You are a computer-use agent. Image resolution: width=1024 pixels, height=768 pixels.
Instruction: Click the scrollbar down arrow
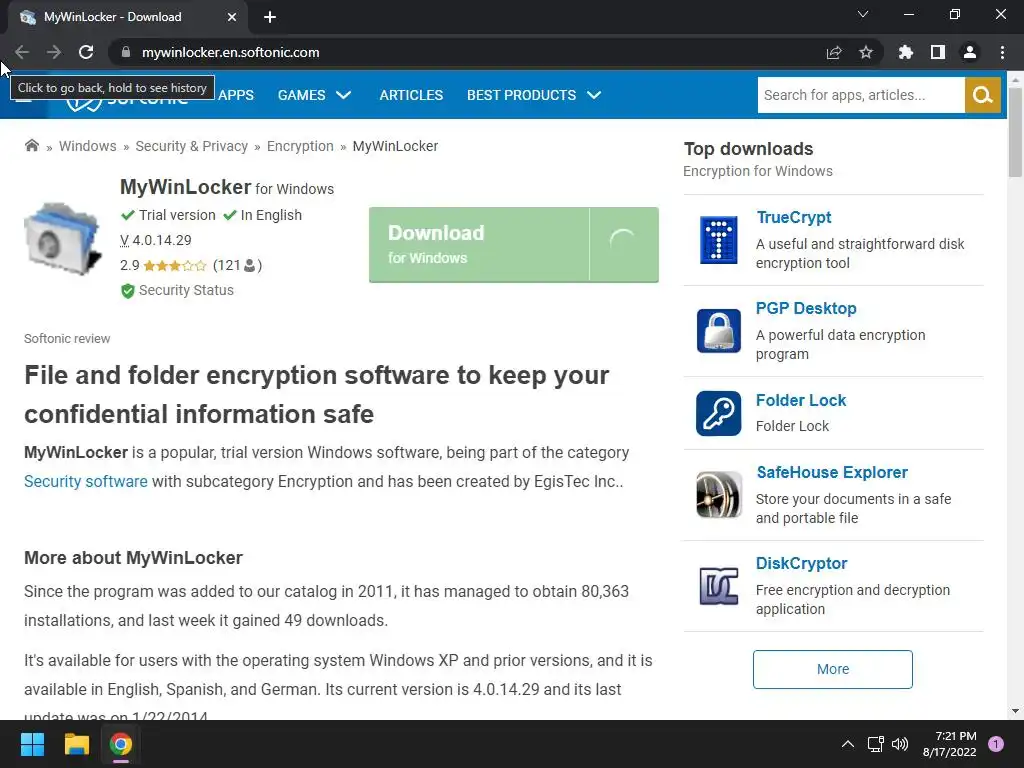pyautogui.click(x=1015, y=711)
